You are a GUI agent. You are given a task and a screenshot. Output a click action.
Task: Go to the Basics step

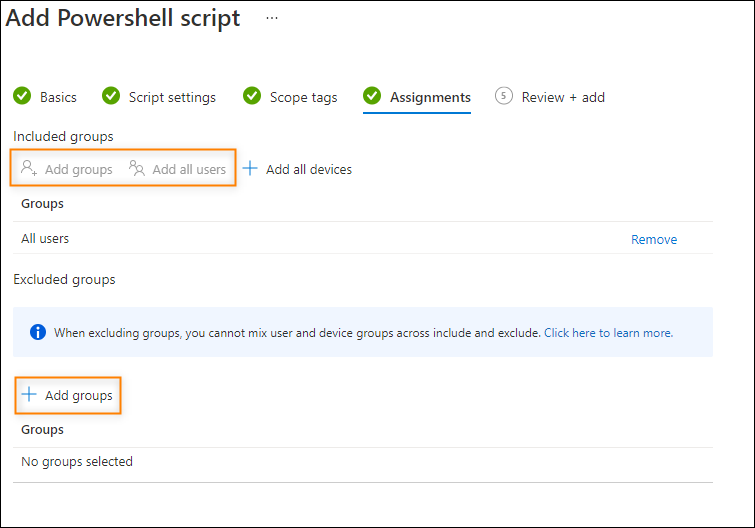point(58,97)
